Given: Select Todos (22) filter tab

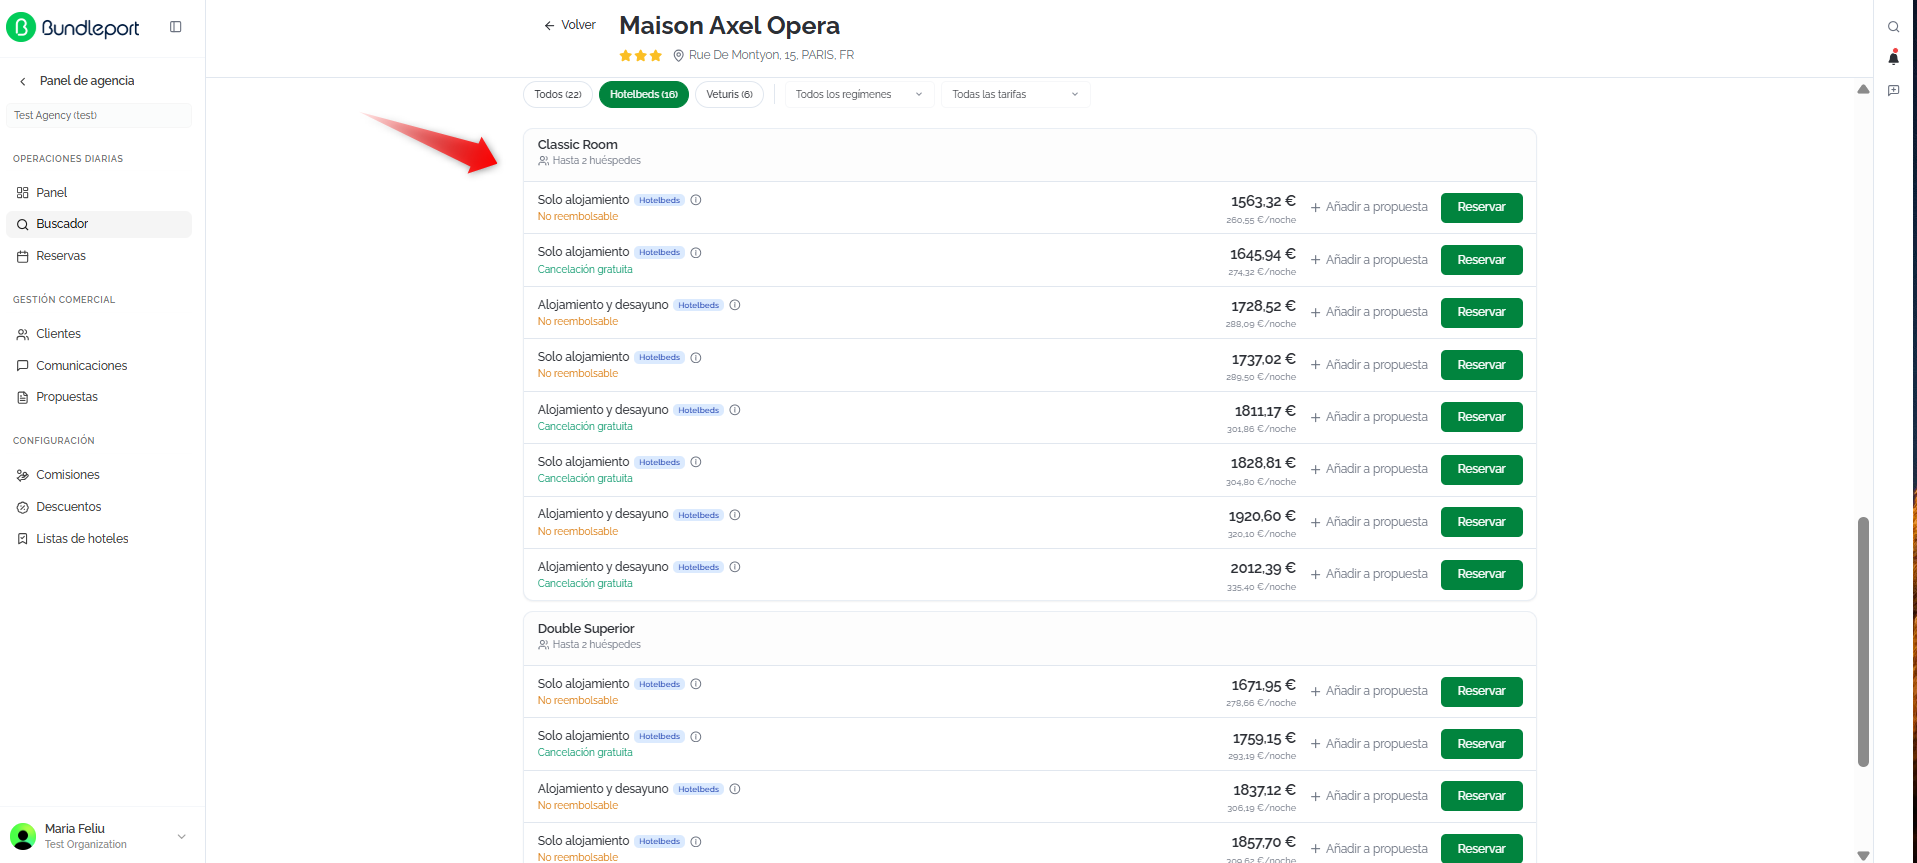Looking at the screenshot, I should click(x=558, y=94).
